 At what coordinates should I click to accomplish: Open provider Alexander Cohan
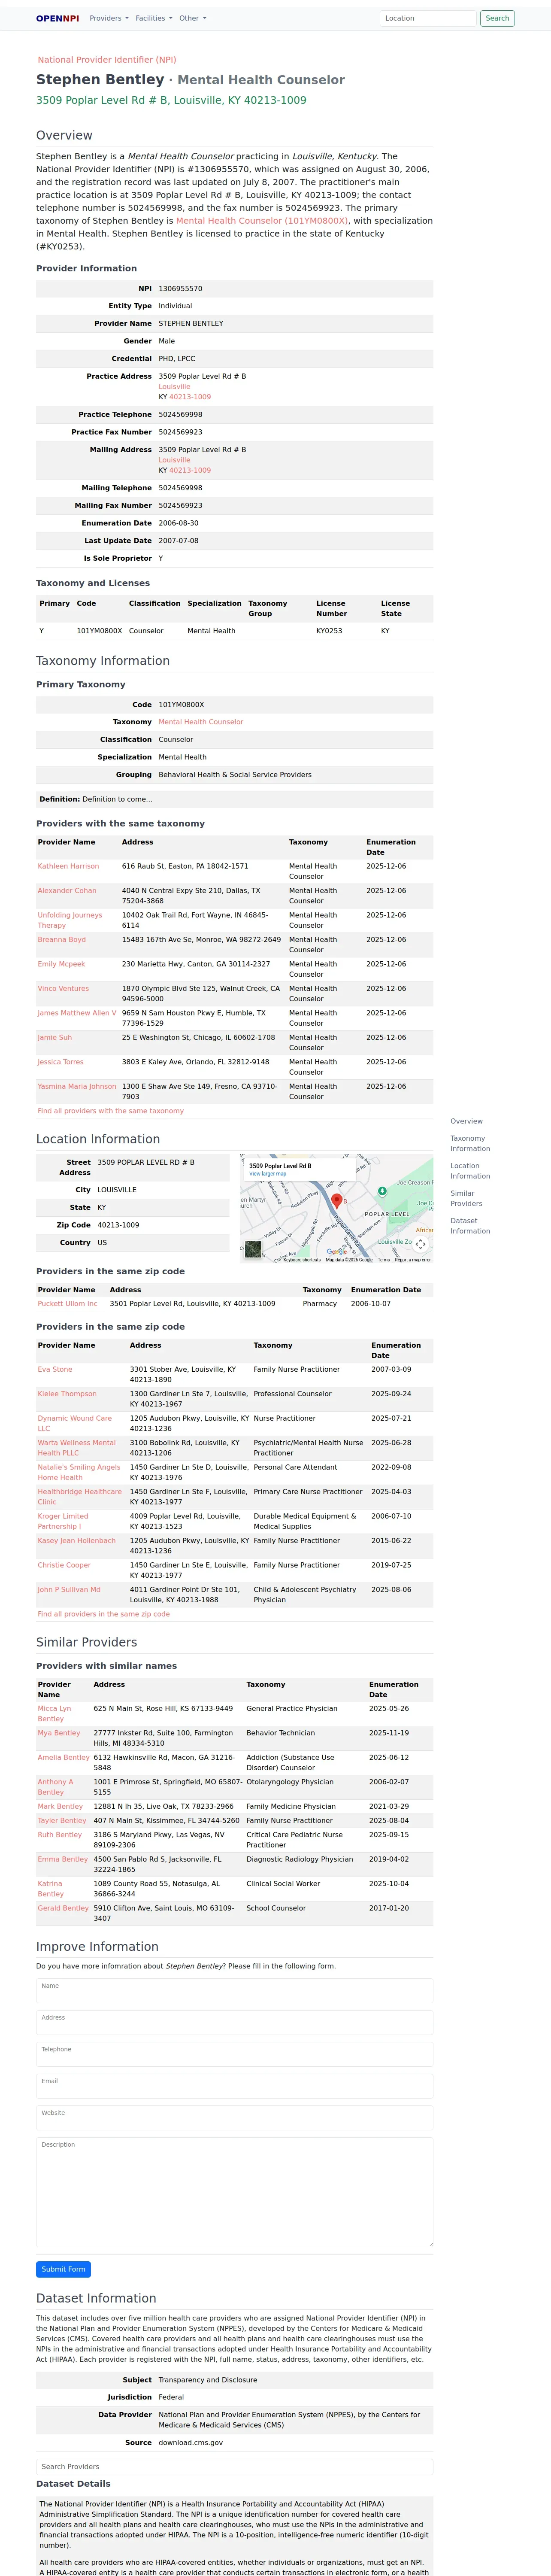click(x=67, y=890)
